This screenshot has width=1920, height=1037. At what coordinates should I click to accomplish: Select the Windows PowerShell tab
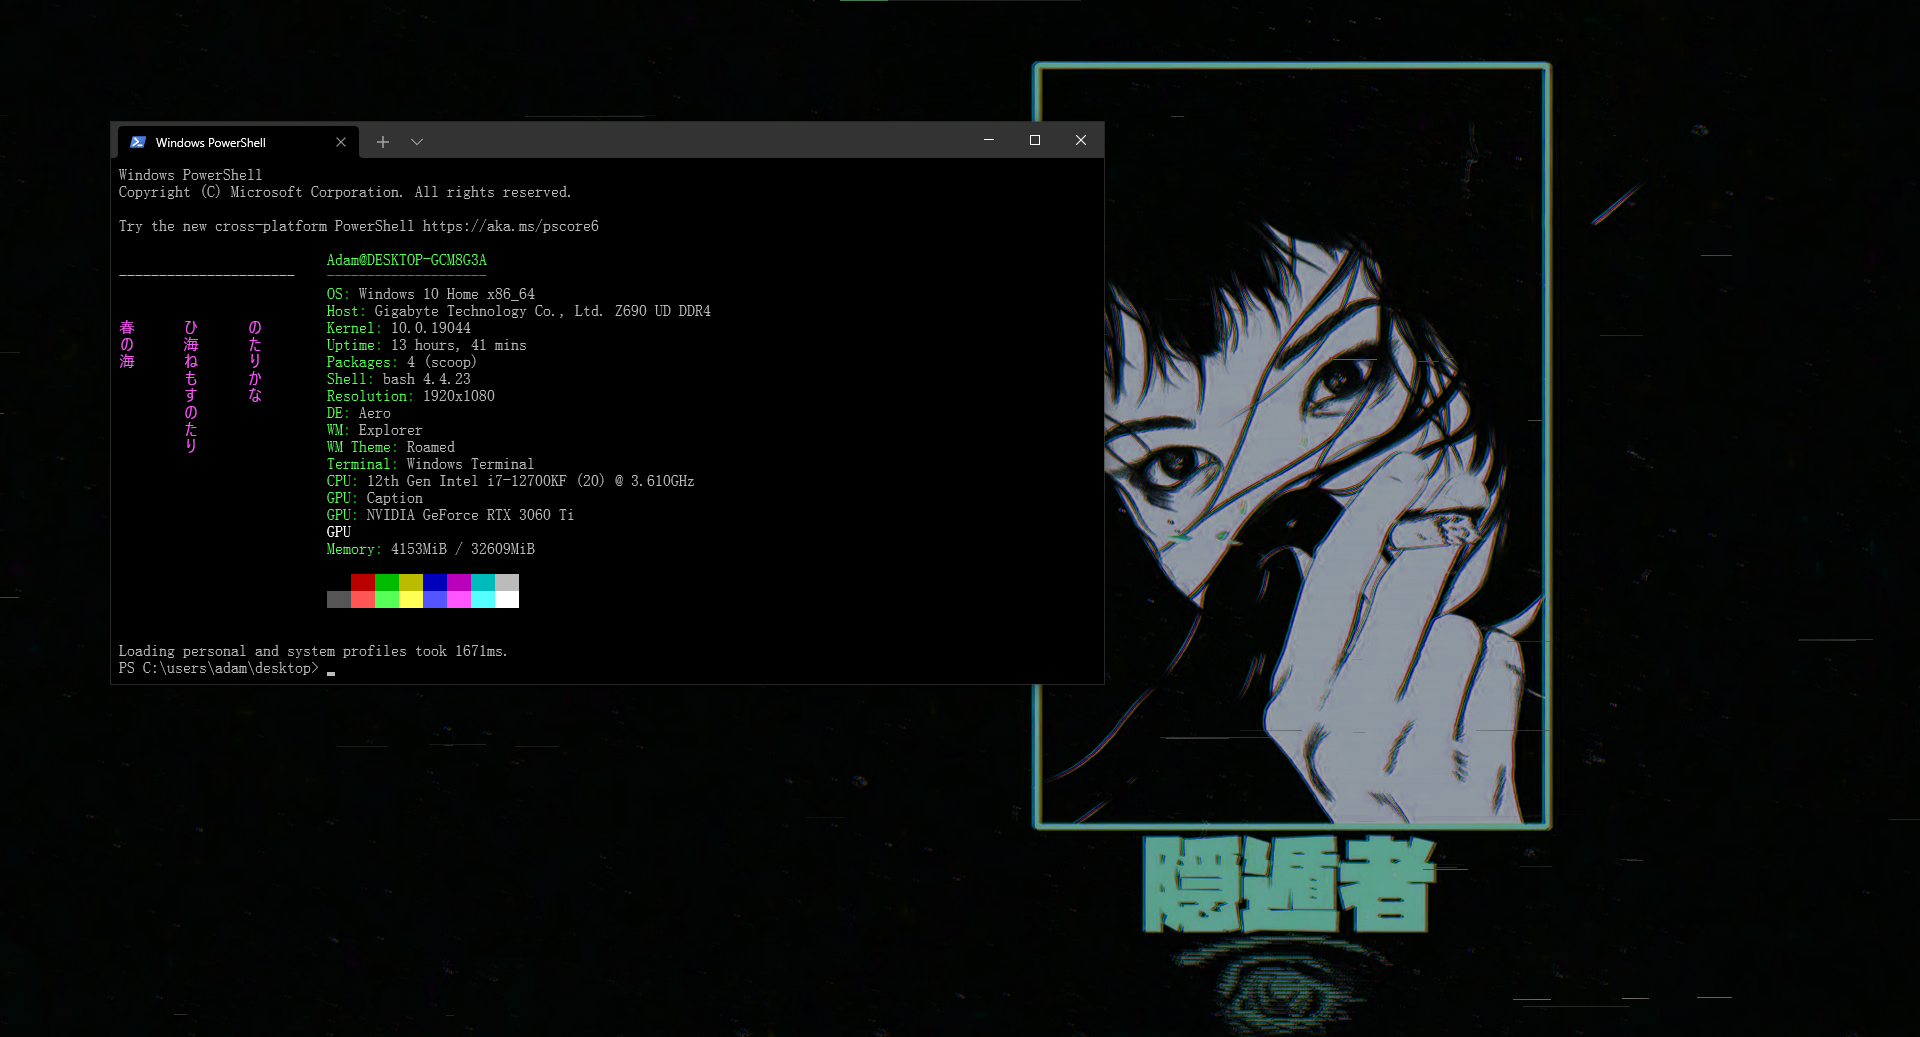[238, 142]
